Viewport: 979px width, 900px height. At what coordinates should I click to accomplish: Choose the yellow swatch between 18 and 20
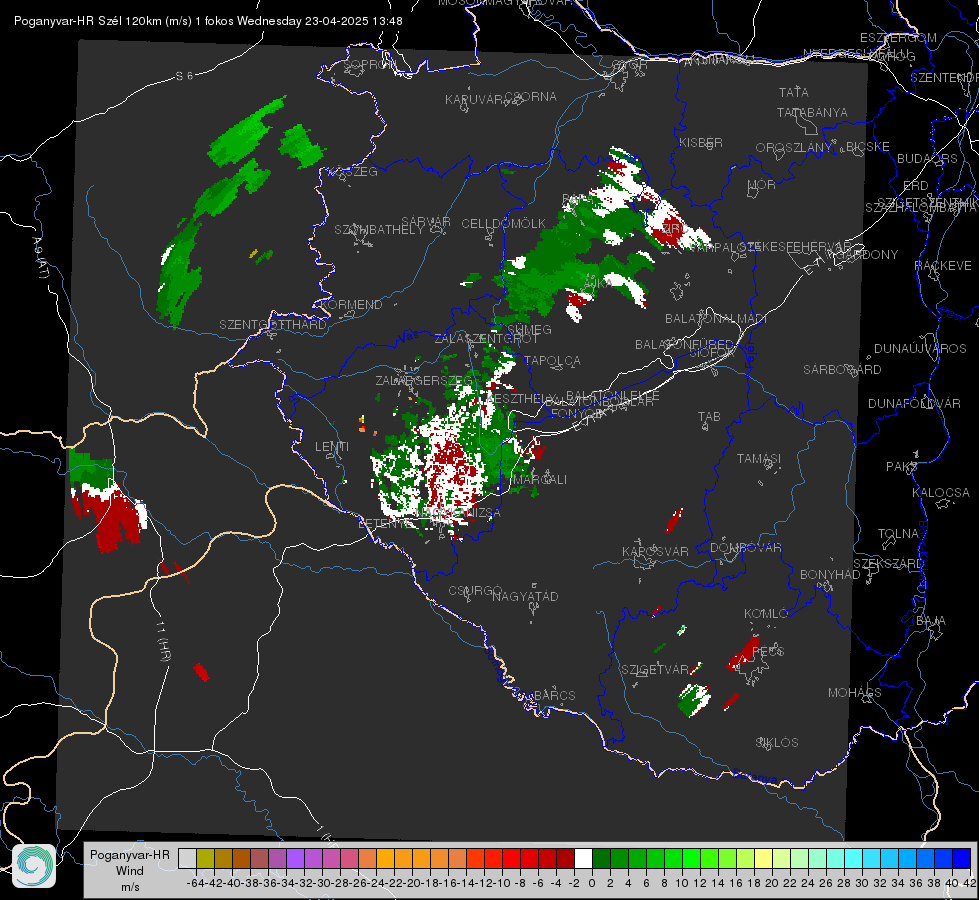[764, 858]
